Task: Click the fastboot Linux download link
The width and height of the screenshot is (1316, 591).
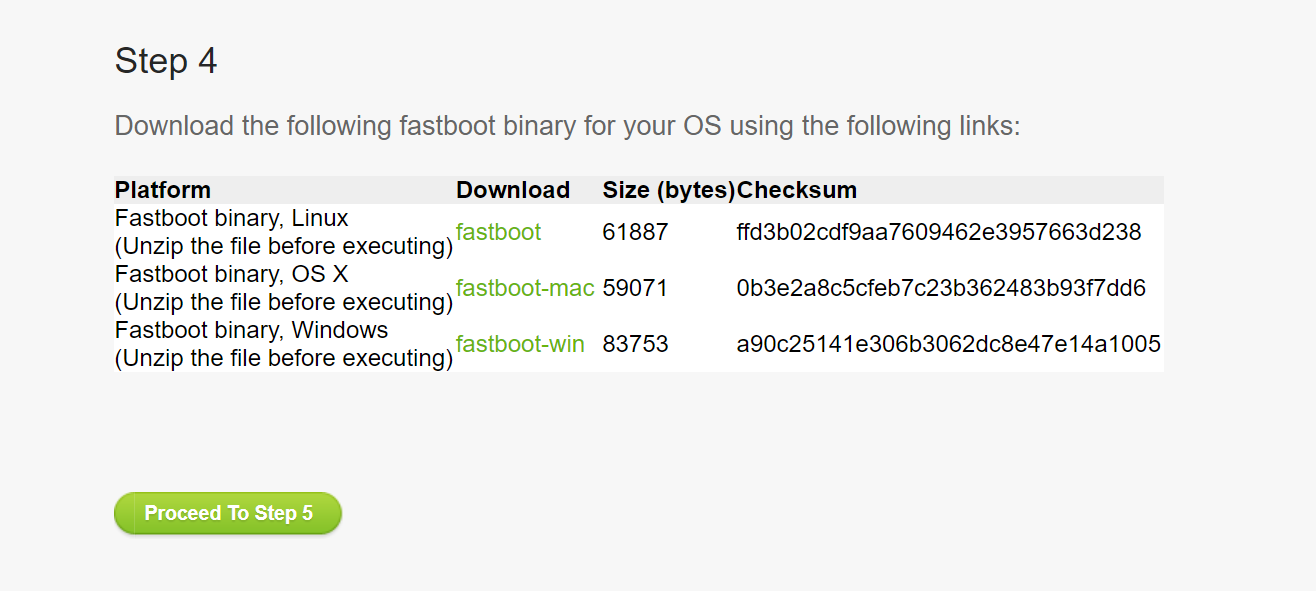Action: 498,232
